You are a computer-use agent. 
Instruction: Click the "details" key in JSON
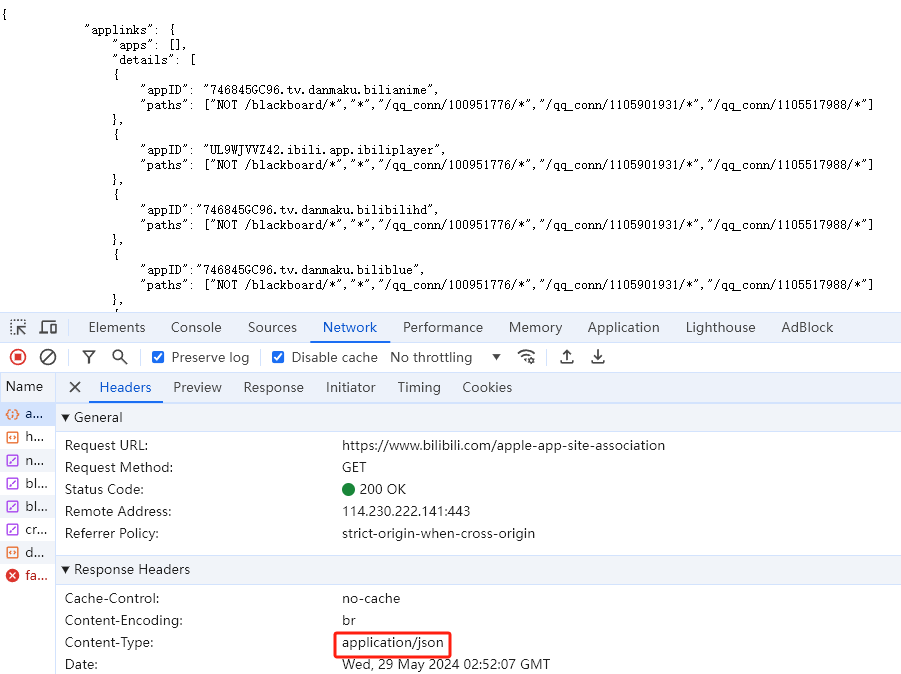coord(144,60)
